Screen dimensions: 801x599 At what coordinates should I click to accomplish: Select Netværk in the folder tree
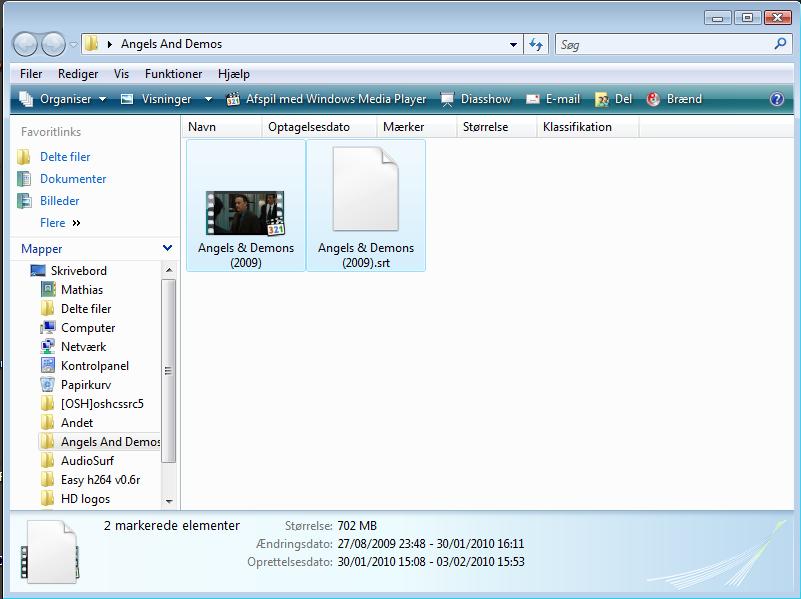tap(83, 347)
